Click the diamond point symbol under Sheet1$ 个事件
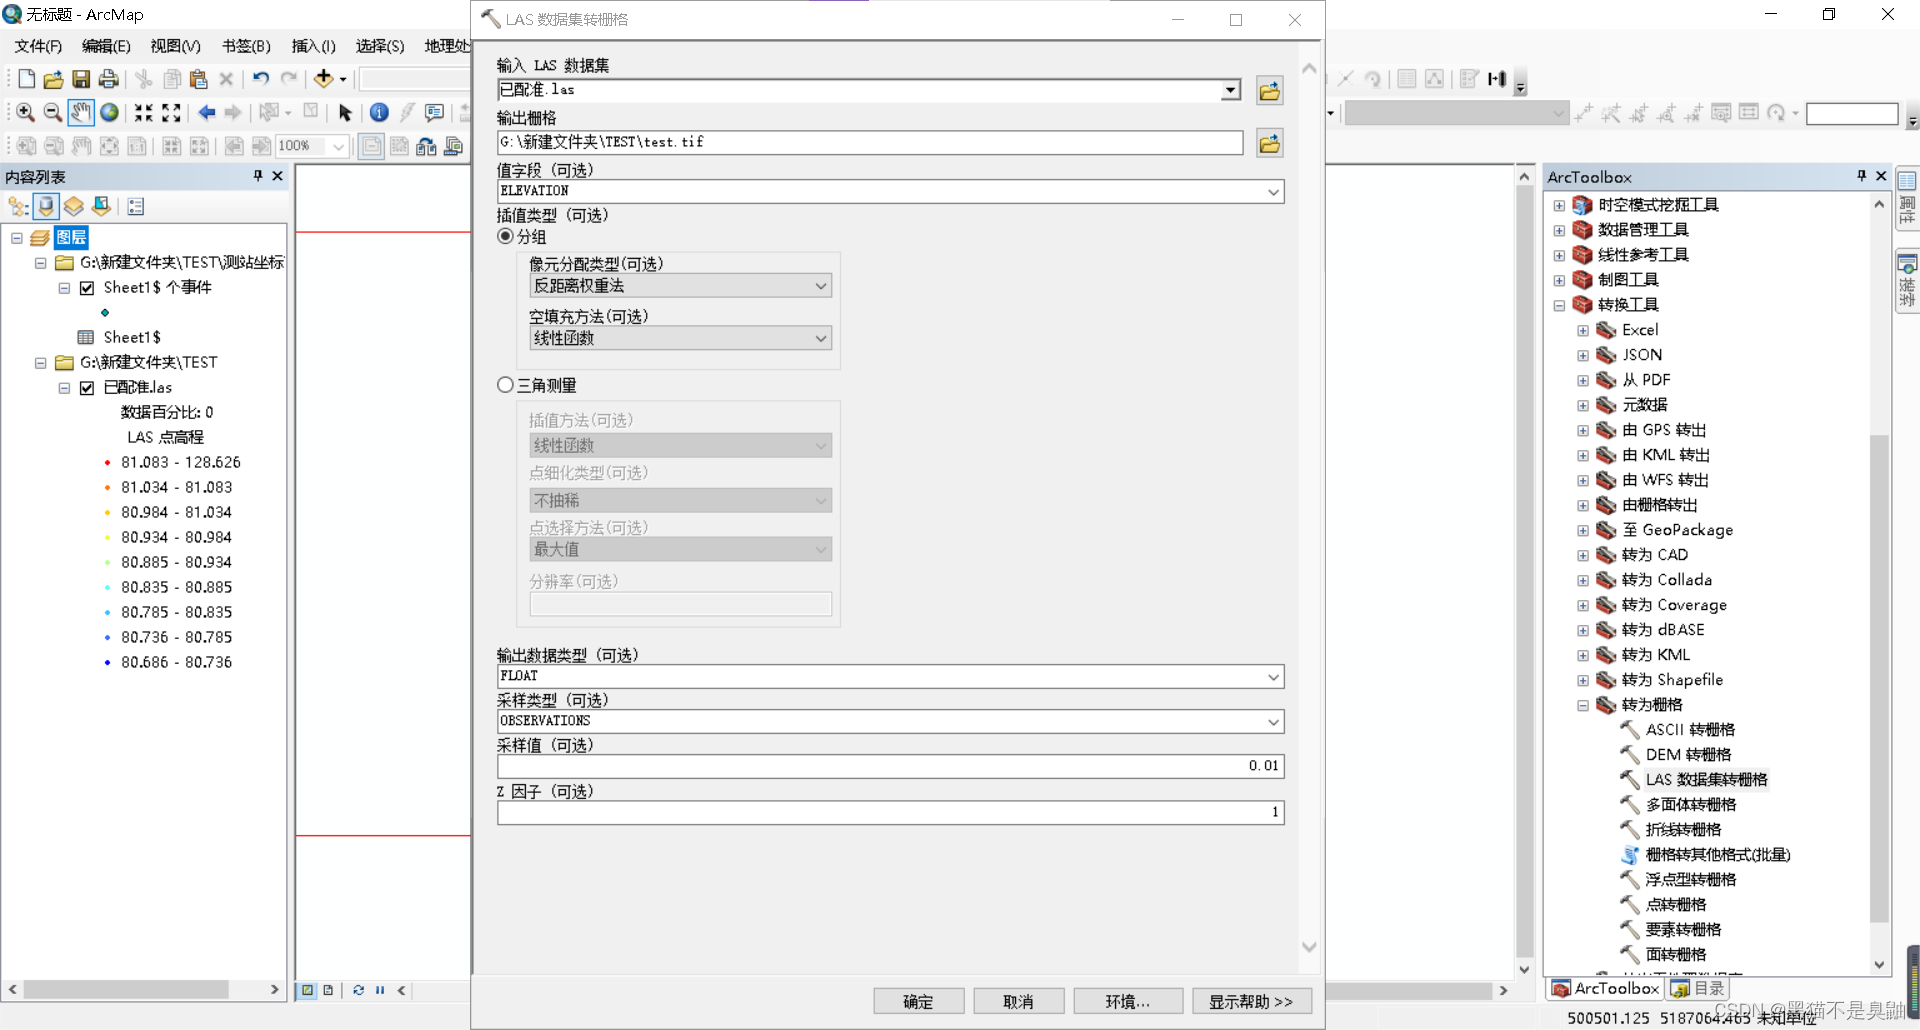 (x=105, y=312)
